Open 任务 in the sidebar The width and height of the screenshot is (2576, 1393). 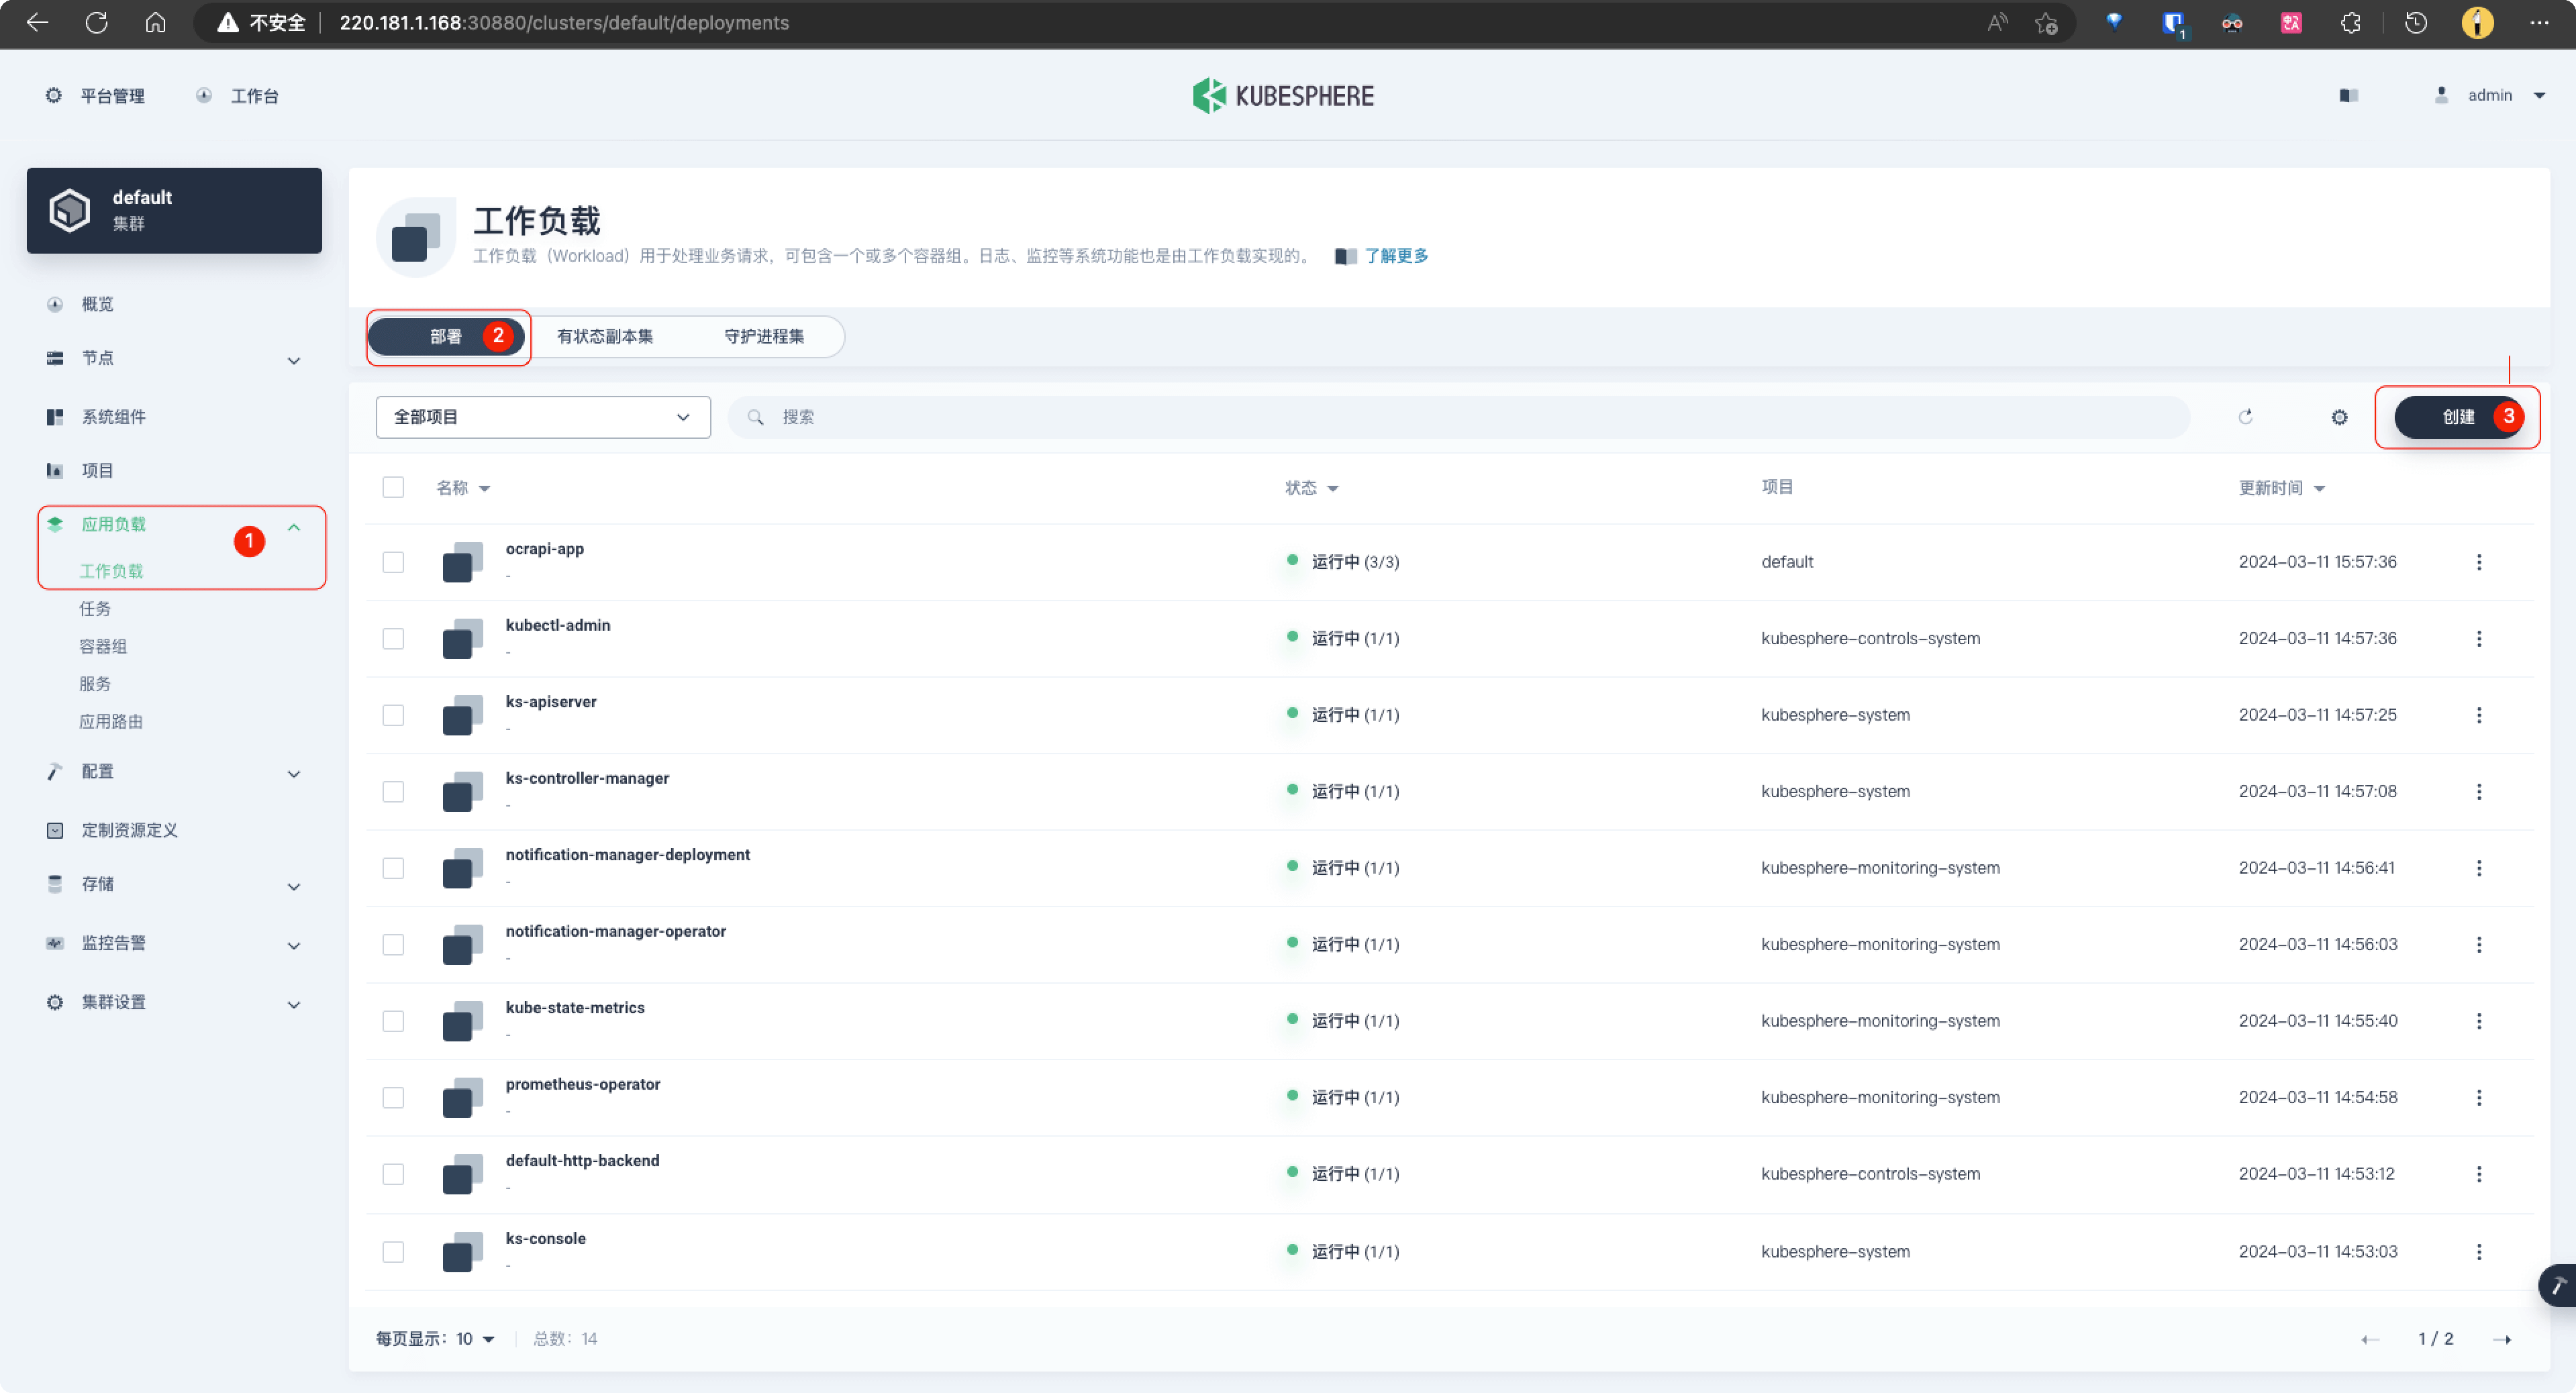pos(95,608)
